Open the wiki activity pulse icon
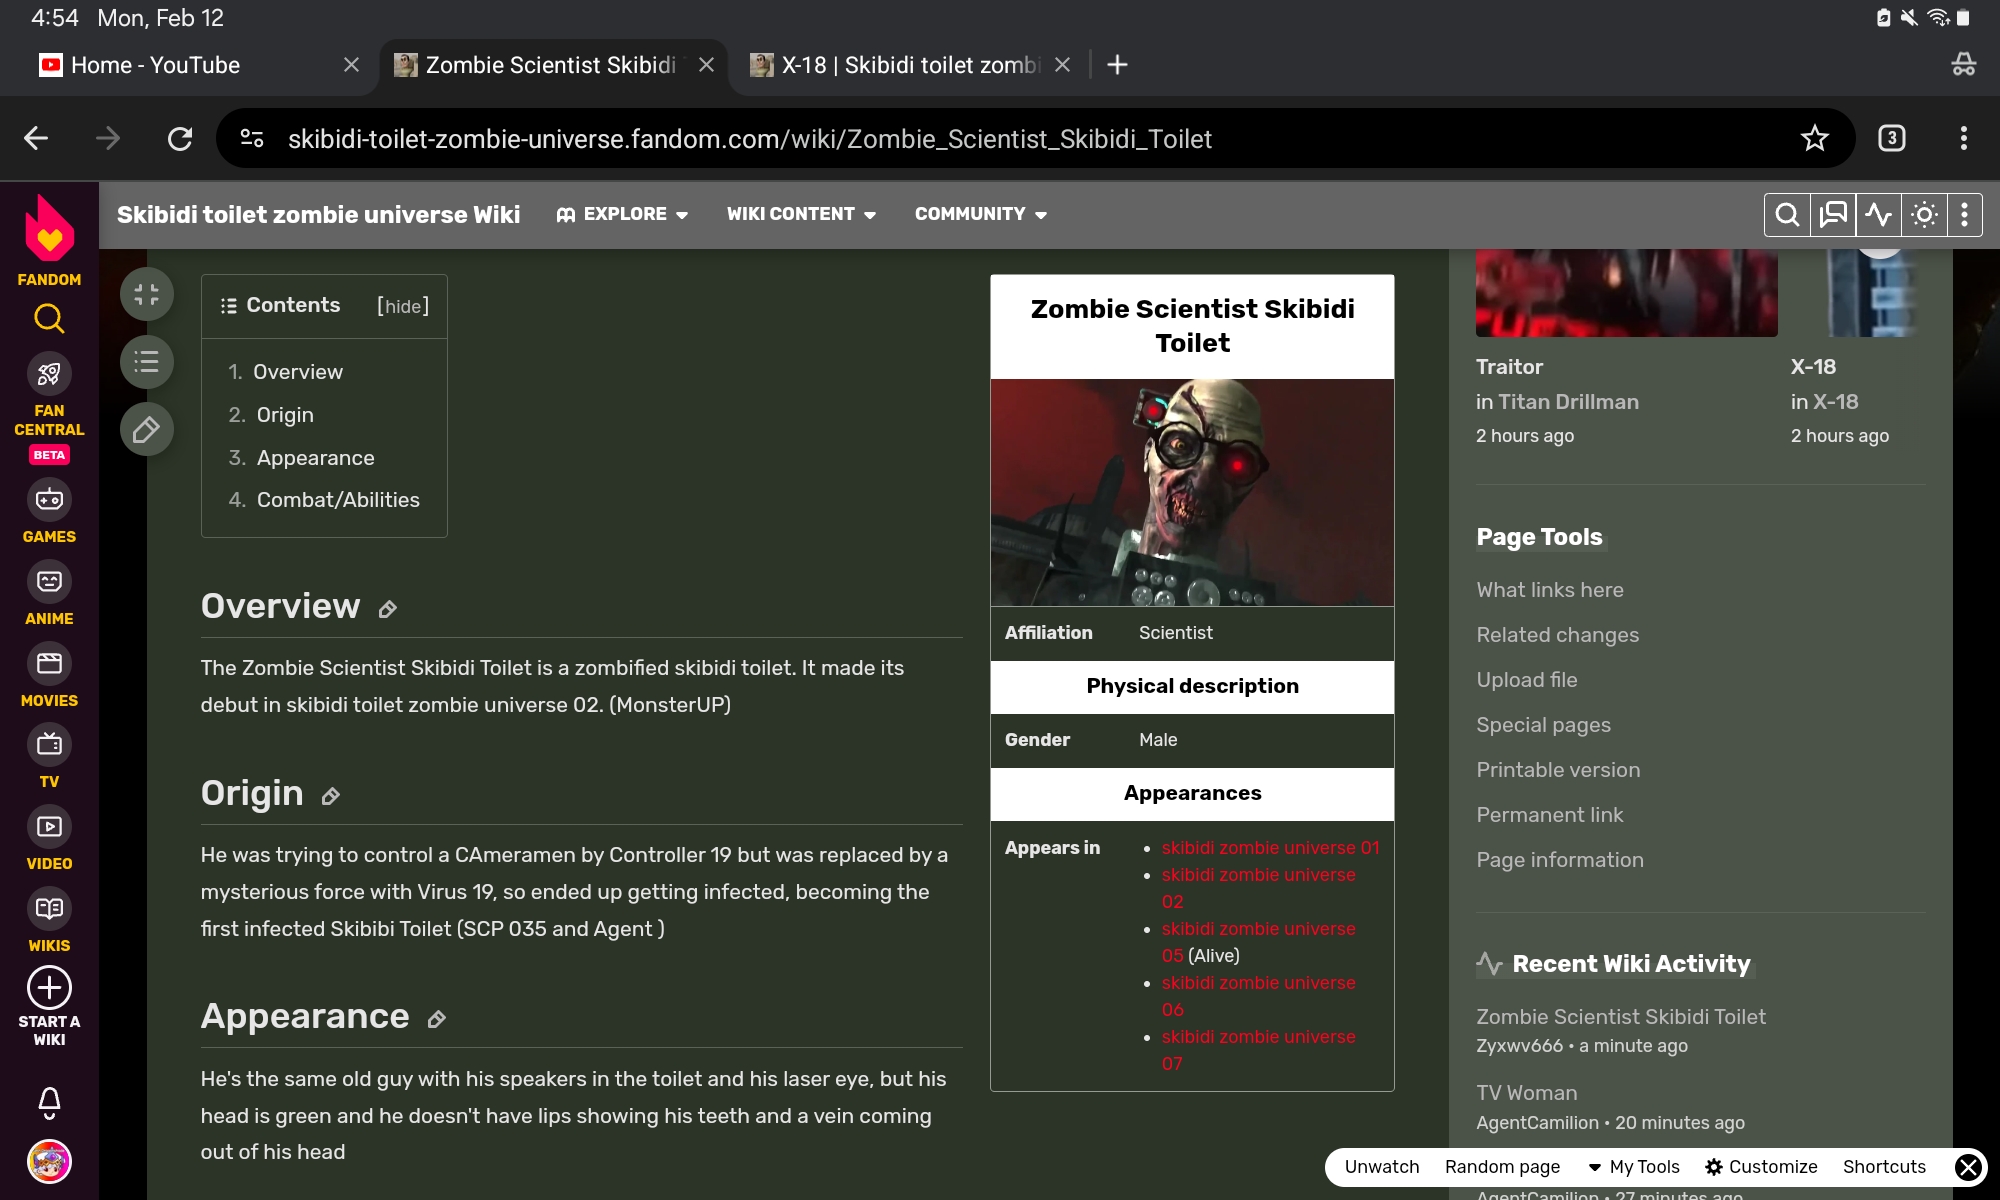The height and width of the screenshot is (1200, 2000). coord(1879,215)
